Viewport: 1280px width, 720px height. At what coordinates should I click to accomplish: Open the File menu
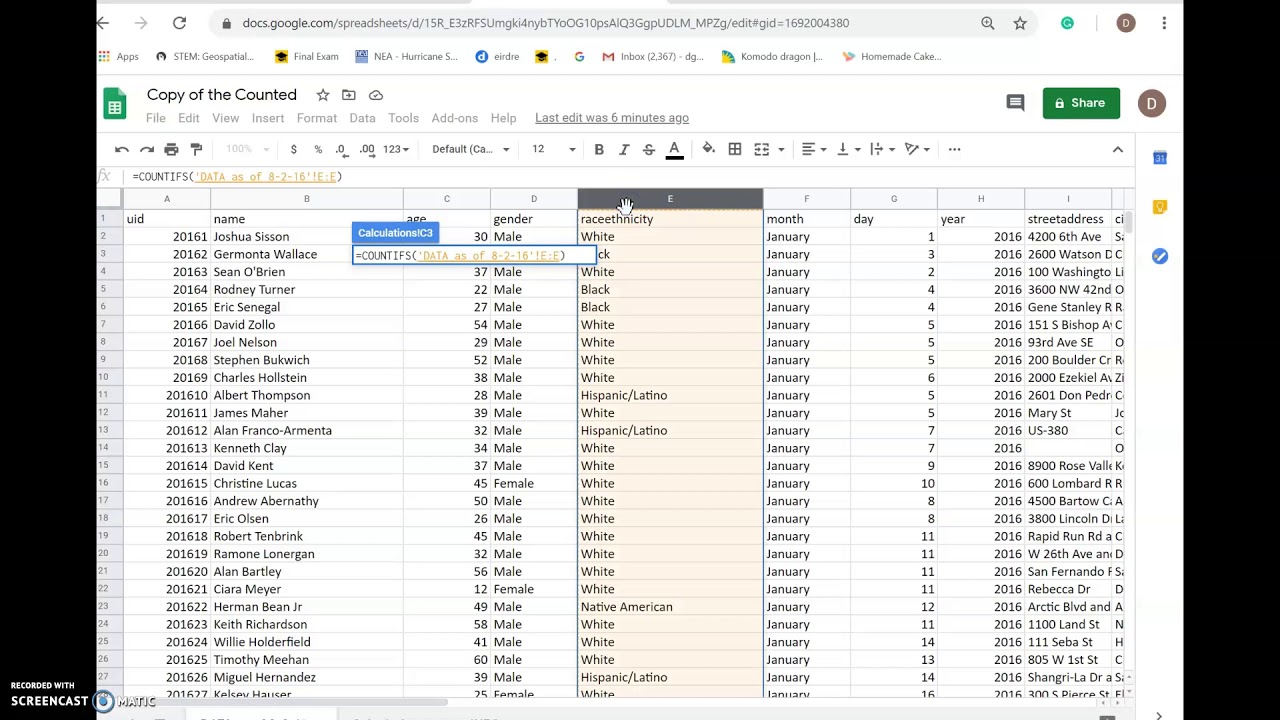click(x=156, y=118)
